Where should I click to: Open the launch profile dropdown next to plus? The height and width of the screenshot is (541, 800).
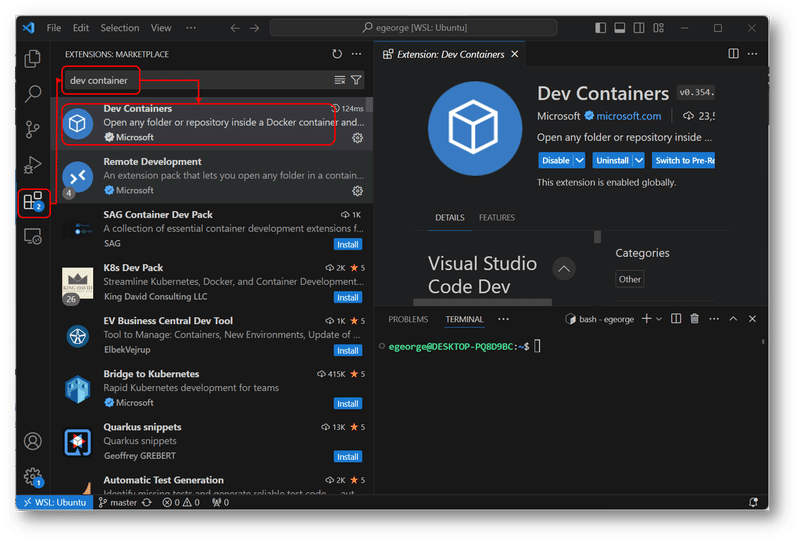pyautogui.click(x=659, y=319)
